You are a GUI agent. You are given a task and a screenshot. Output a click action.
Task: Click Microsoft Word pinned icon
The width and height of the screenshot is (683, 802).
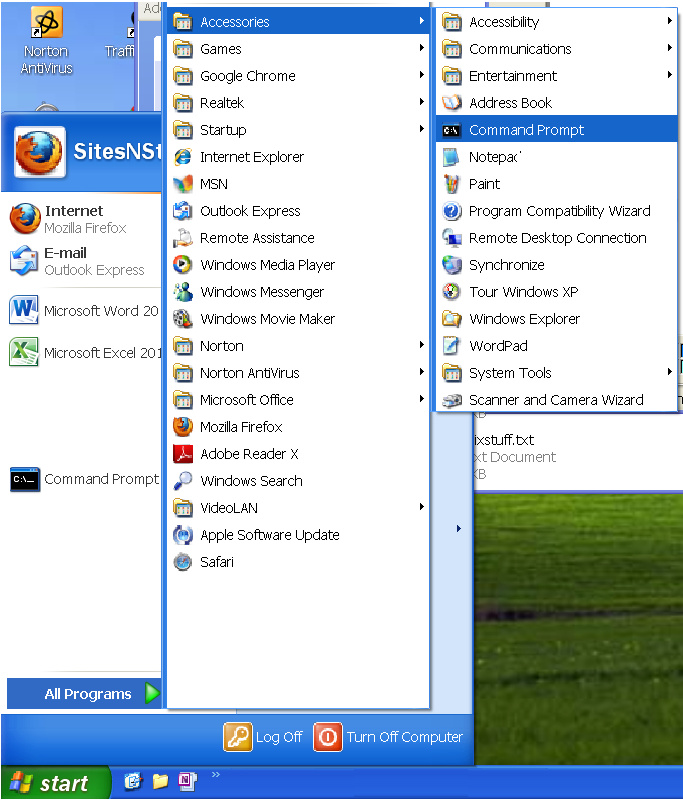click(24, 310)
